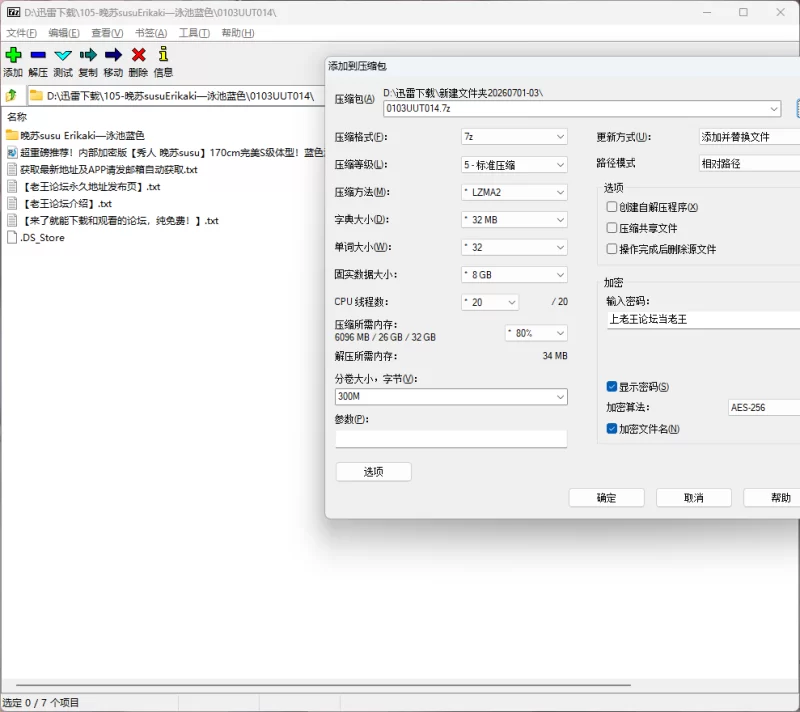The width and height of the screenshot is (800, 712).
Task: Click the main window address path field
Action: (176, 95)
